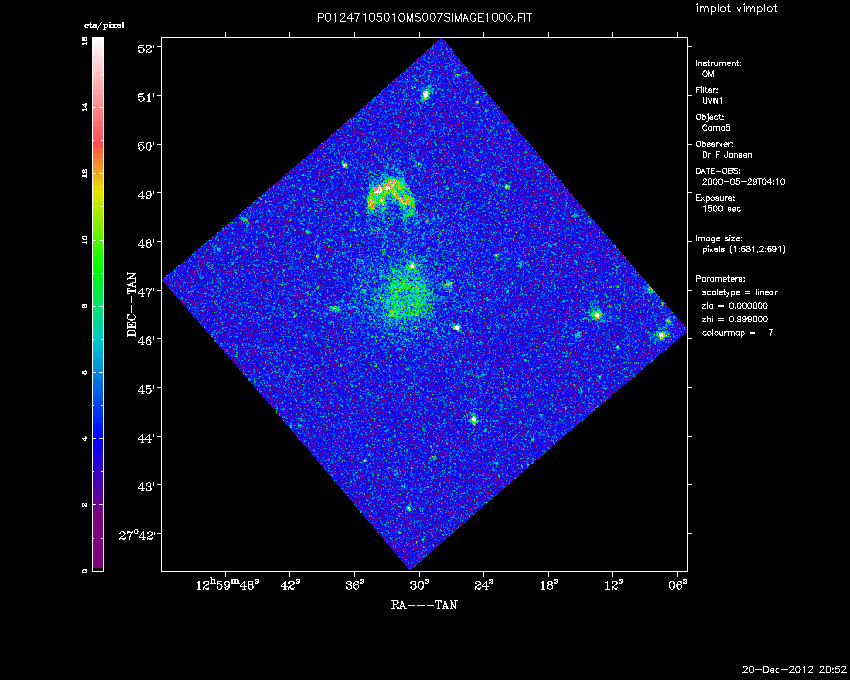Click the 'RA---TAN' axis label
Image resolution: width=850 pixels, height=680 pixels.
pos(424,605)
